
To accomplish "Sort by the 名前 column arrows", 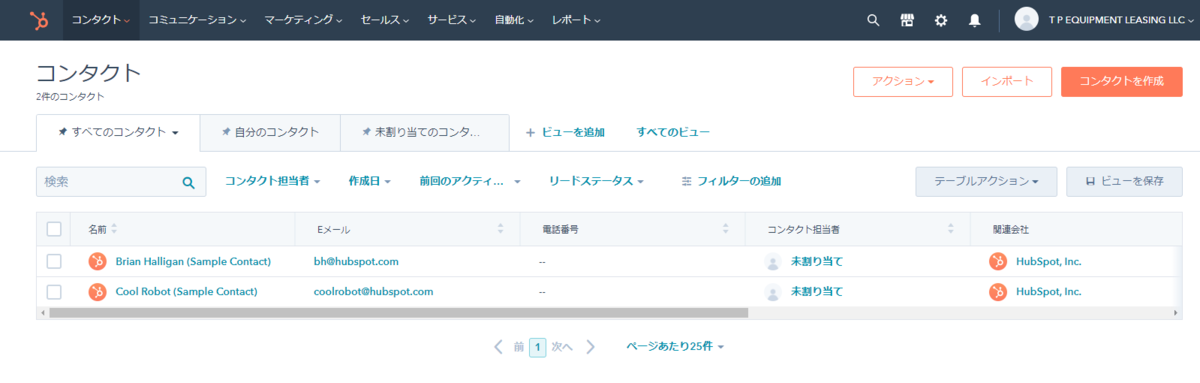I will click(x=114, y=229).
